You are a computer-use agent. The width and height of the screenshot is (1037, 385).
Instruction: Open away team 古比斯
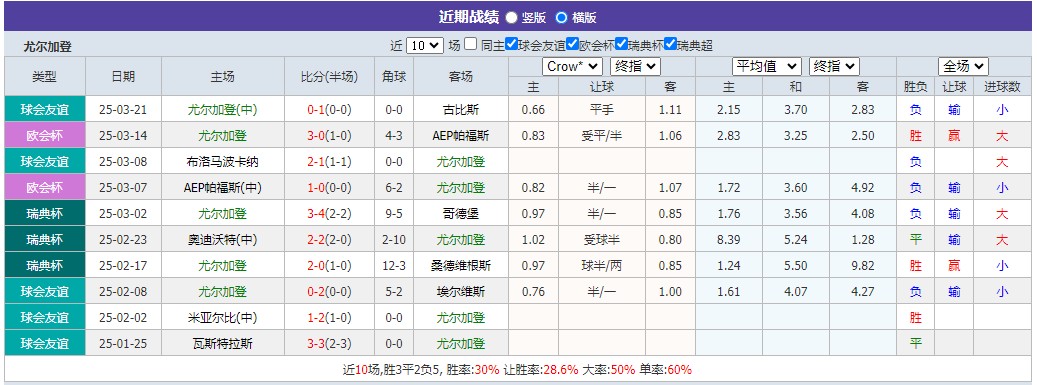click(460, 110)
